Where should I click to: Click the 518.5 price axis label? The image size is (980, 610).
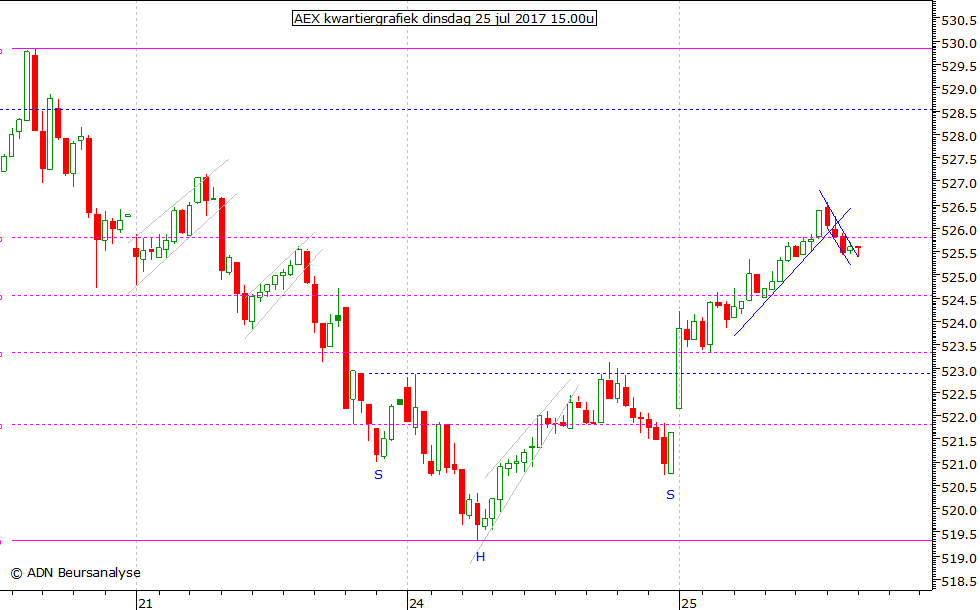959,582
